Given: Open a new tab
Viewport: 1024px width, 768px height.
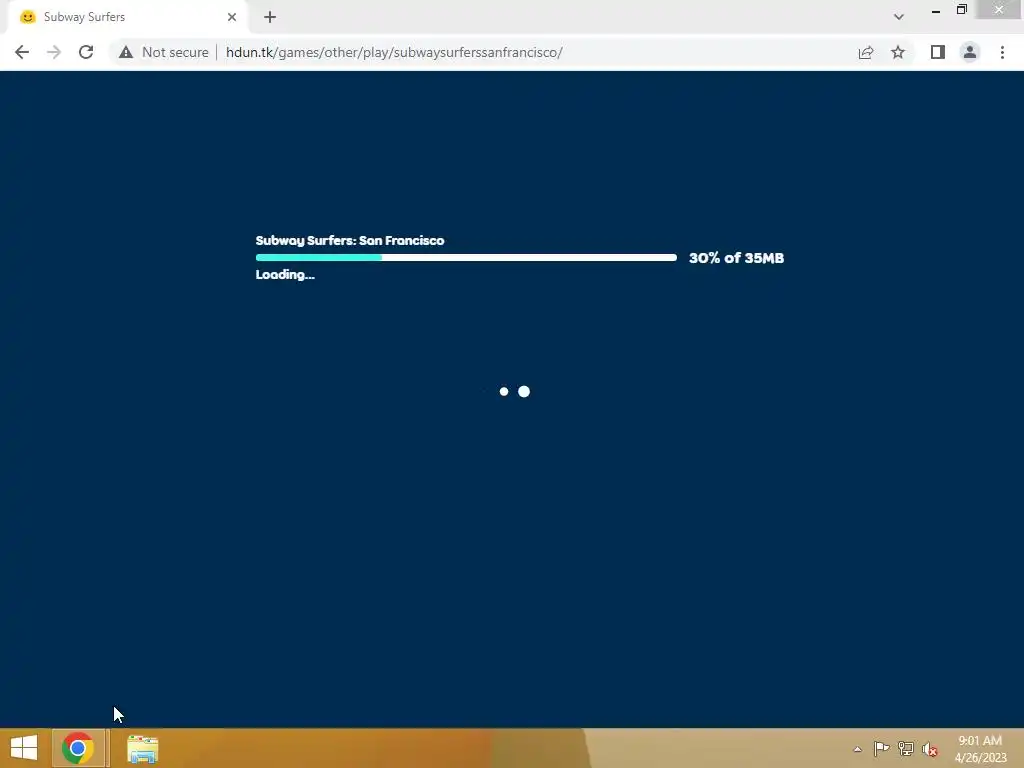Looking at the screenshot, I should click(x=270, y=17).
